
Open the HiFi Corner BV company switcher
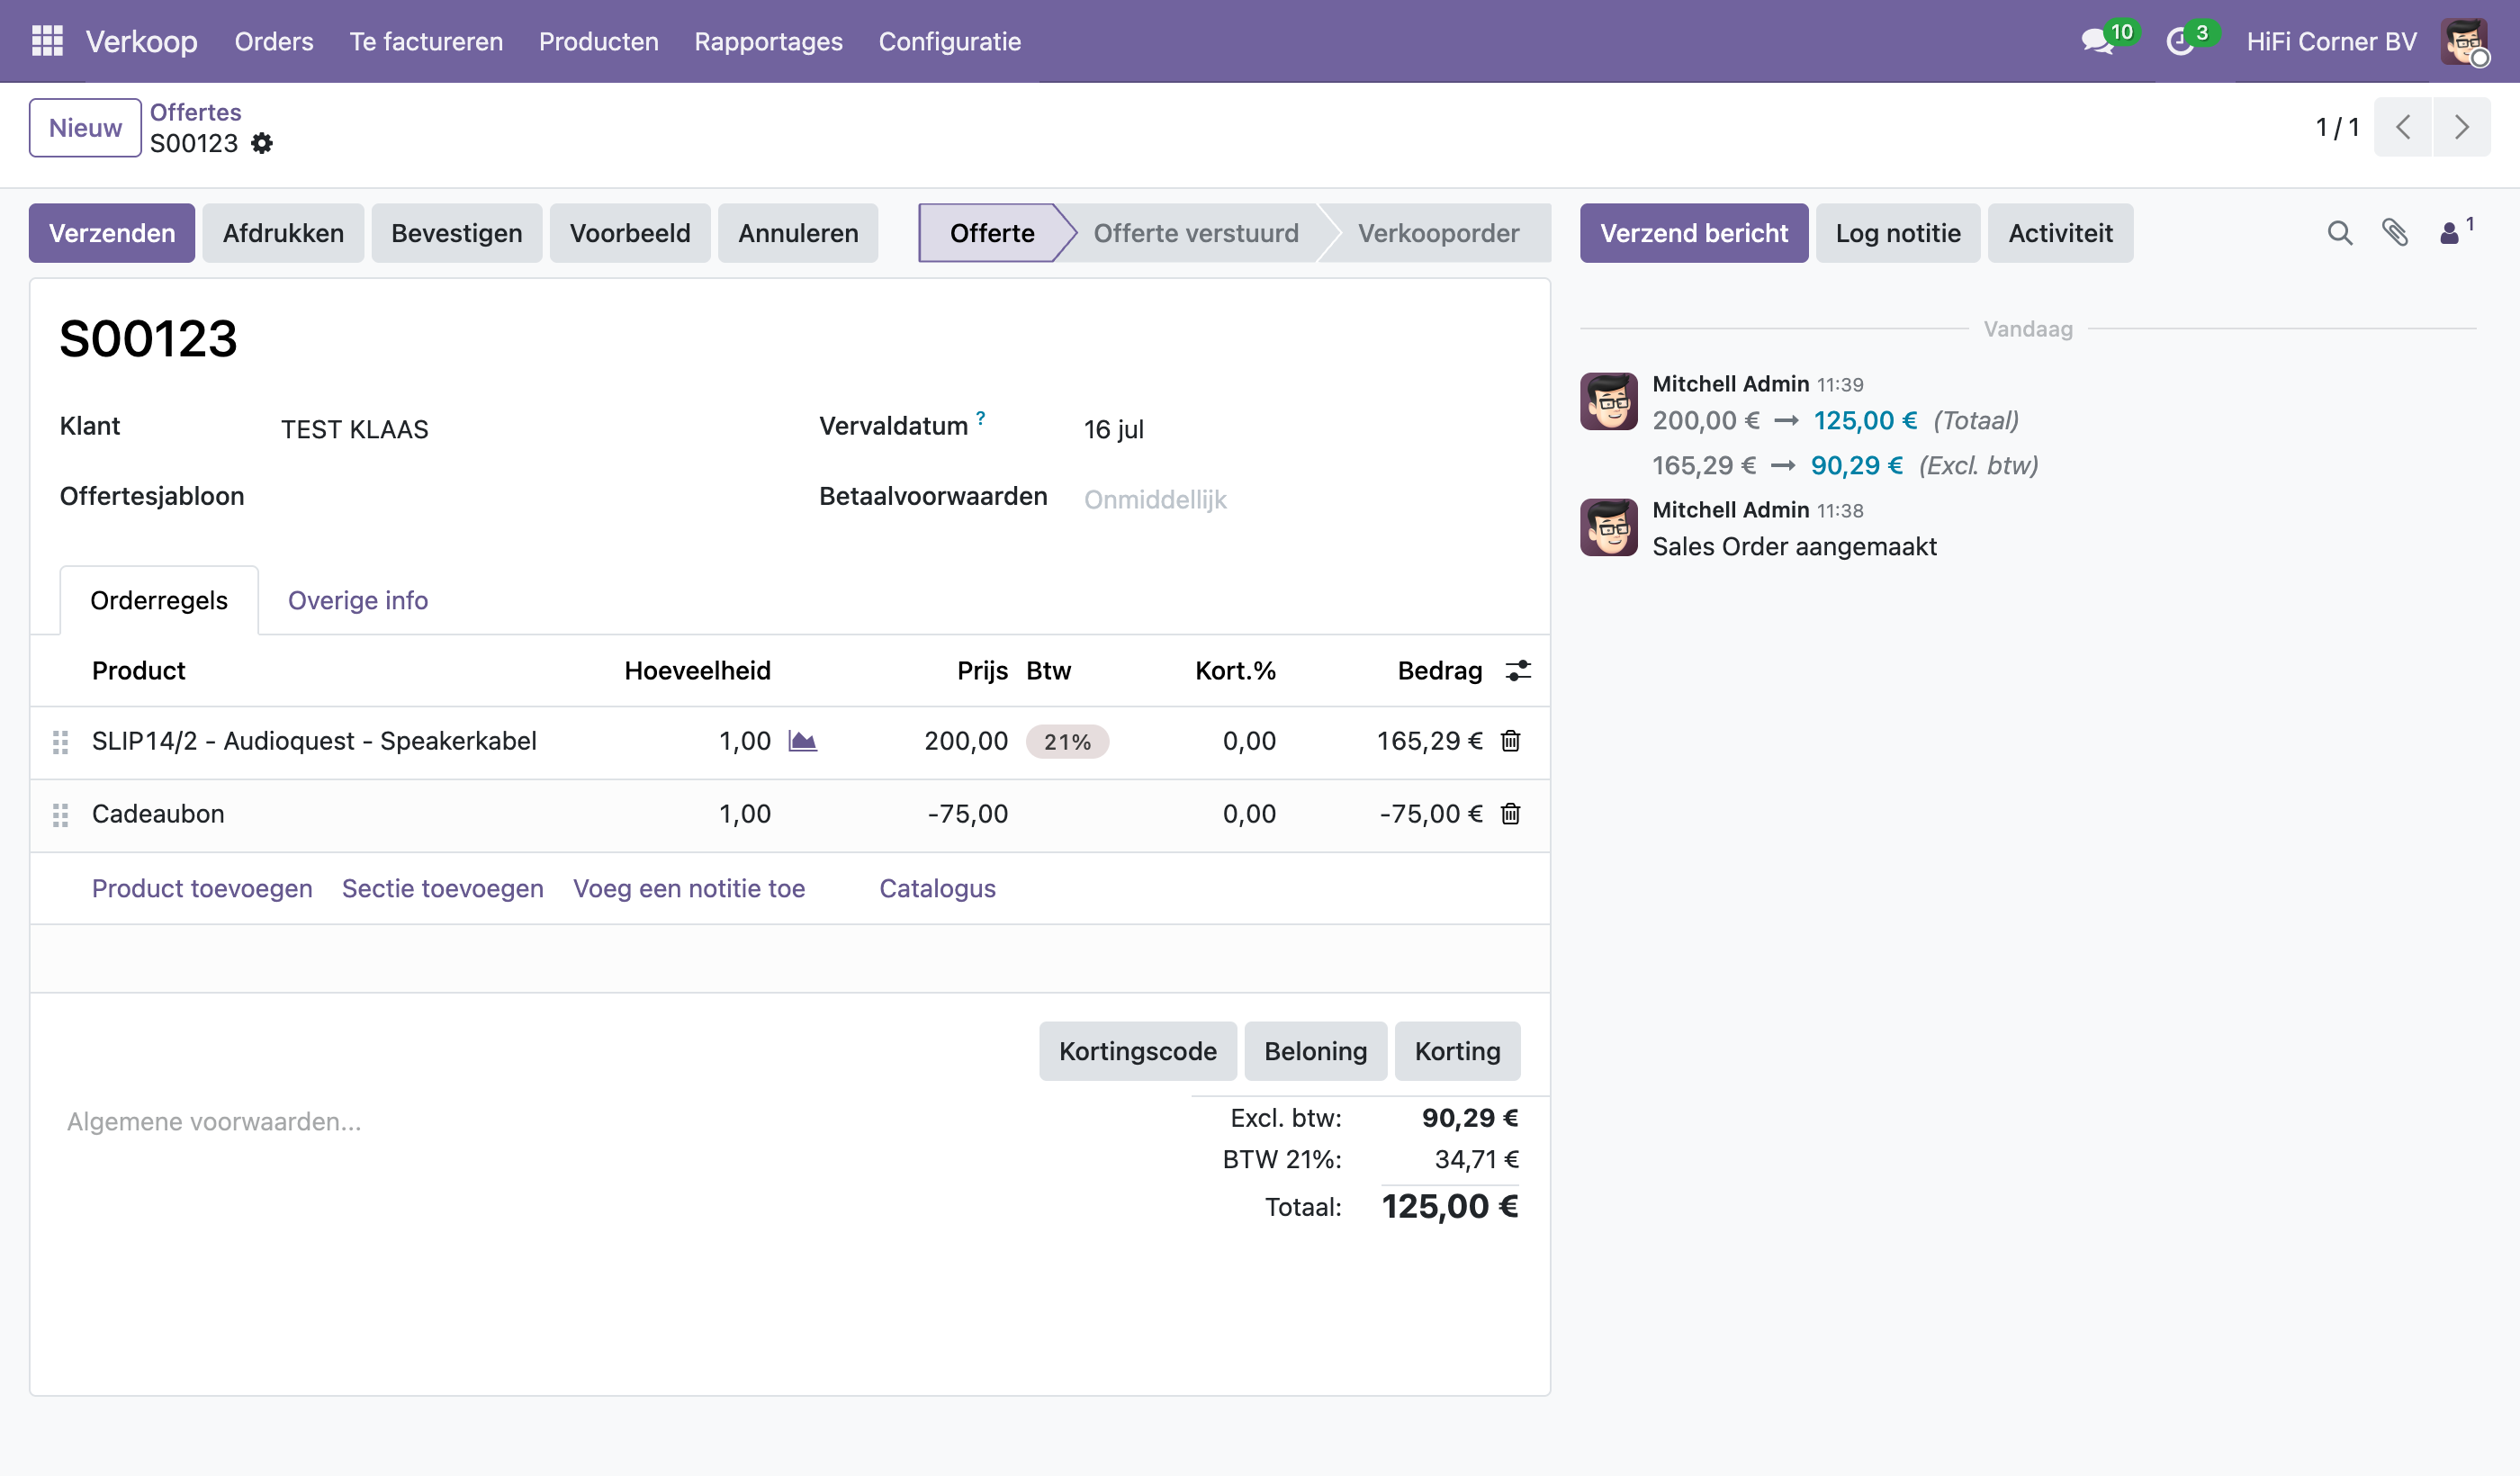point(2331,41)
